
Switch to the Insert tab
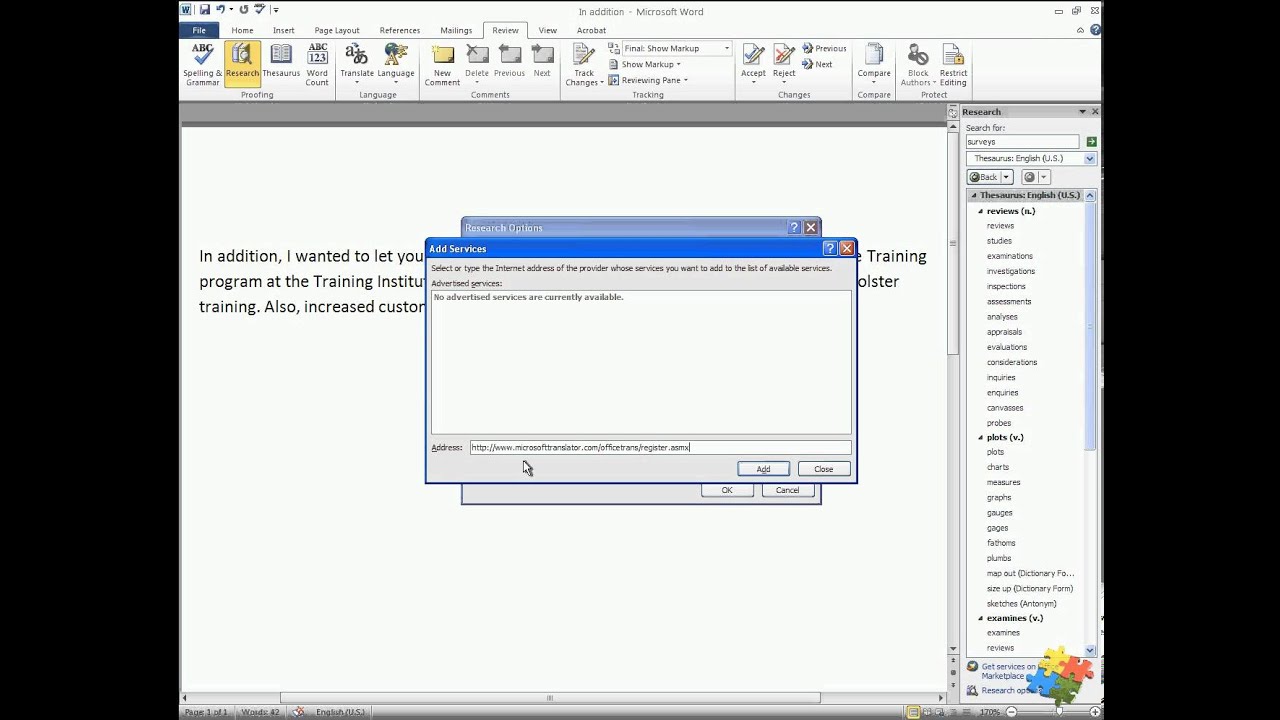tap(284, 30)
